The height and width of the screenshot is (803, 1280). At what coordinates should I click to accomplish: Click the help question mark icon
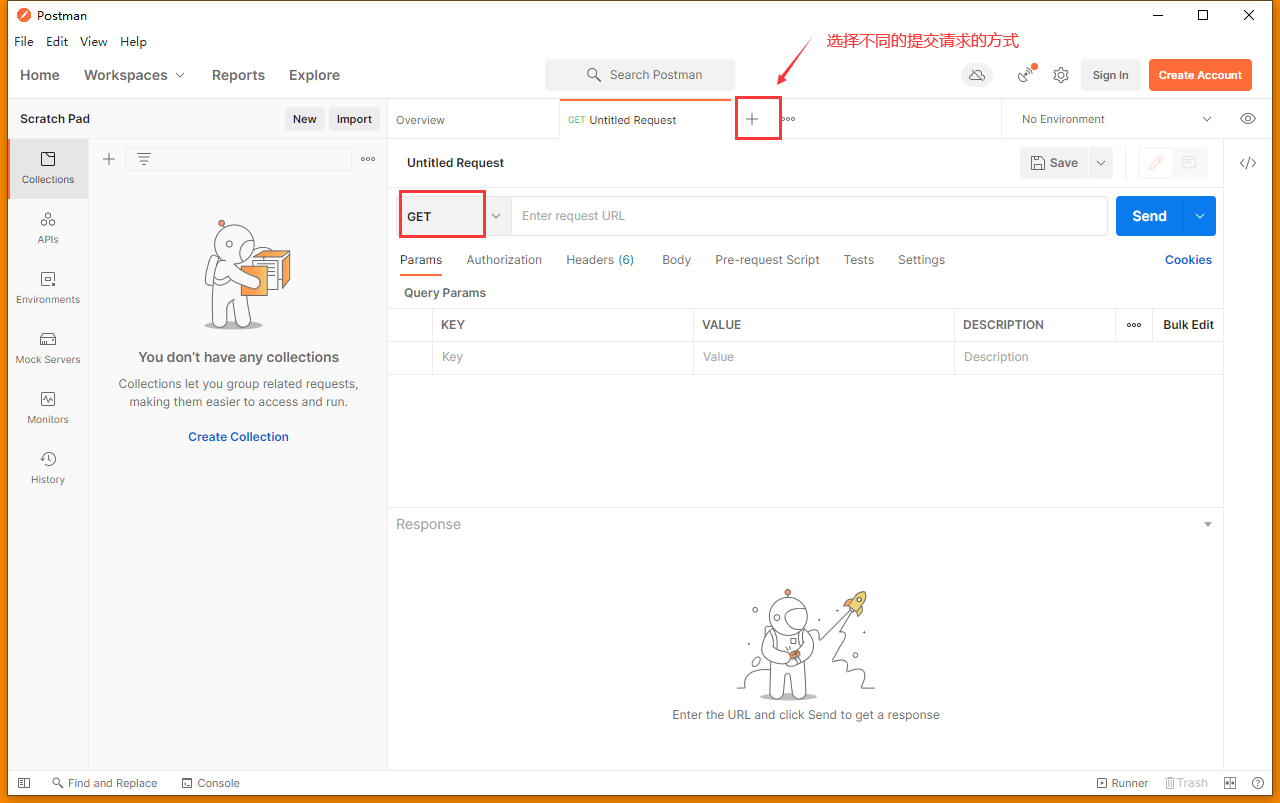(1257, 783)
